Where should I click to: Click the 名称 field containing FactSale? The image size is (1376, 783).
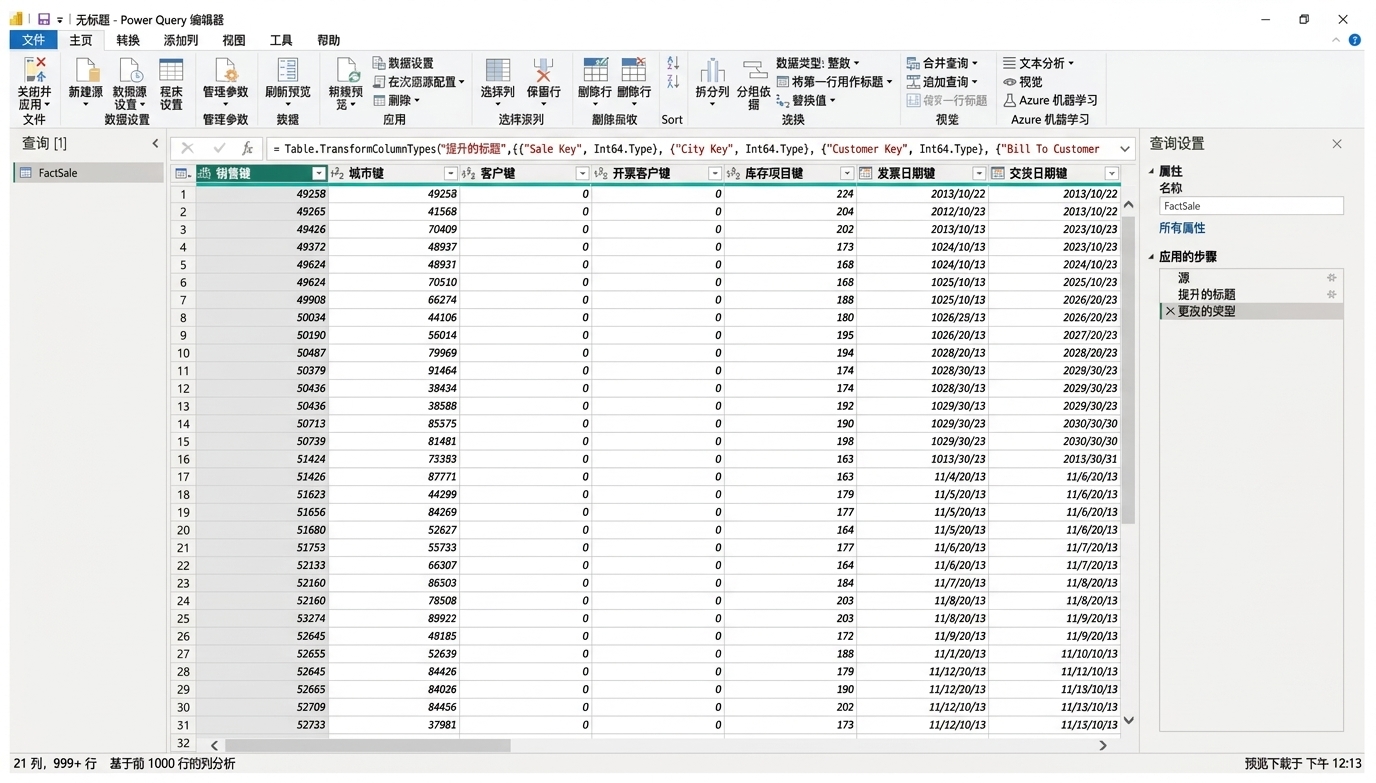coord(1251,206)
